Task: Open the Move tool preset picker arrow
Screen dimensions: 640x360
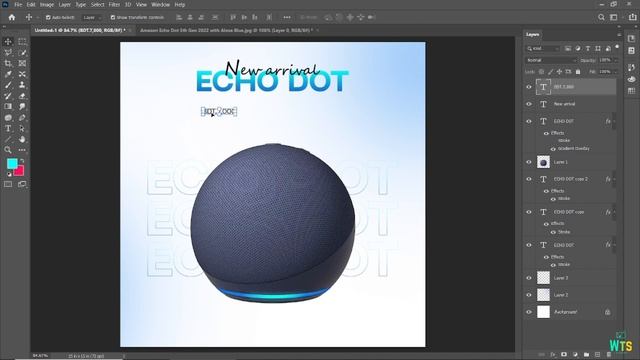Action: [x=38, y=18]
